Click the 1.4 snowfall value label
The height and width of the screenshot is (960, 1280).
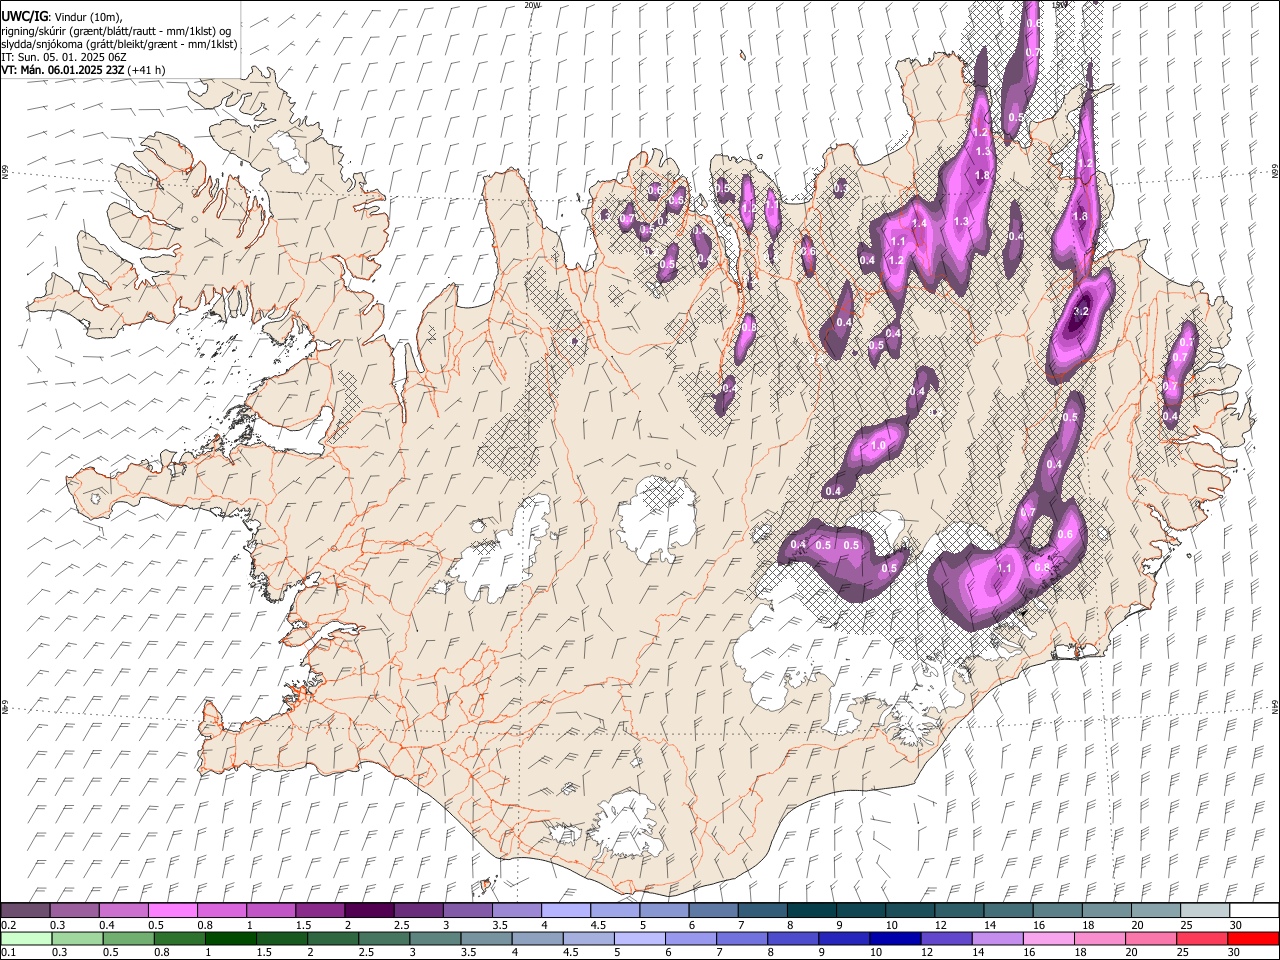click(919, 224)
